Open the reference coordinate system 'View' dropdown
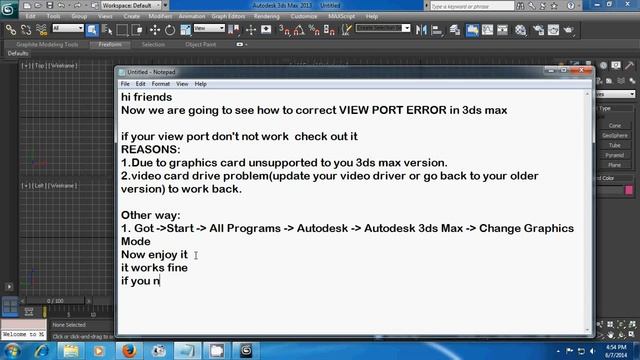This screenshot has height=360, width=640. 209,28
